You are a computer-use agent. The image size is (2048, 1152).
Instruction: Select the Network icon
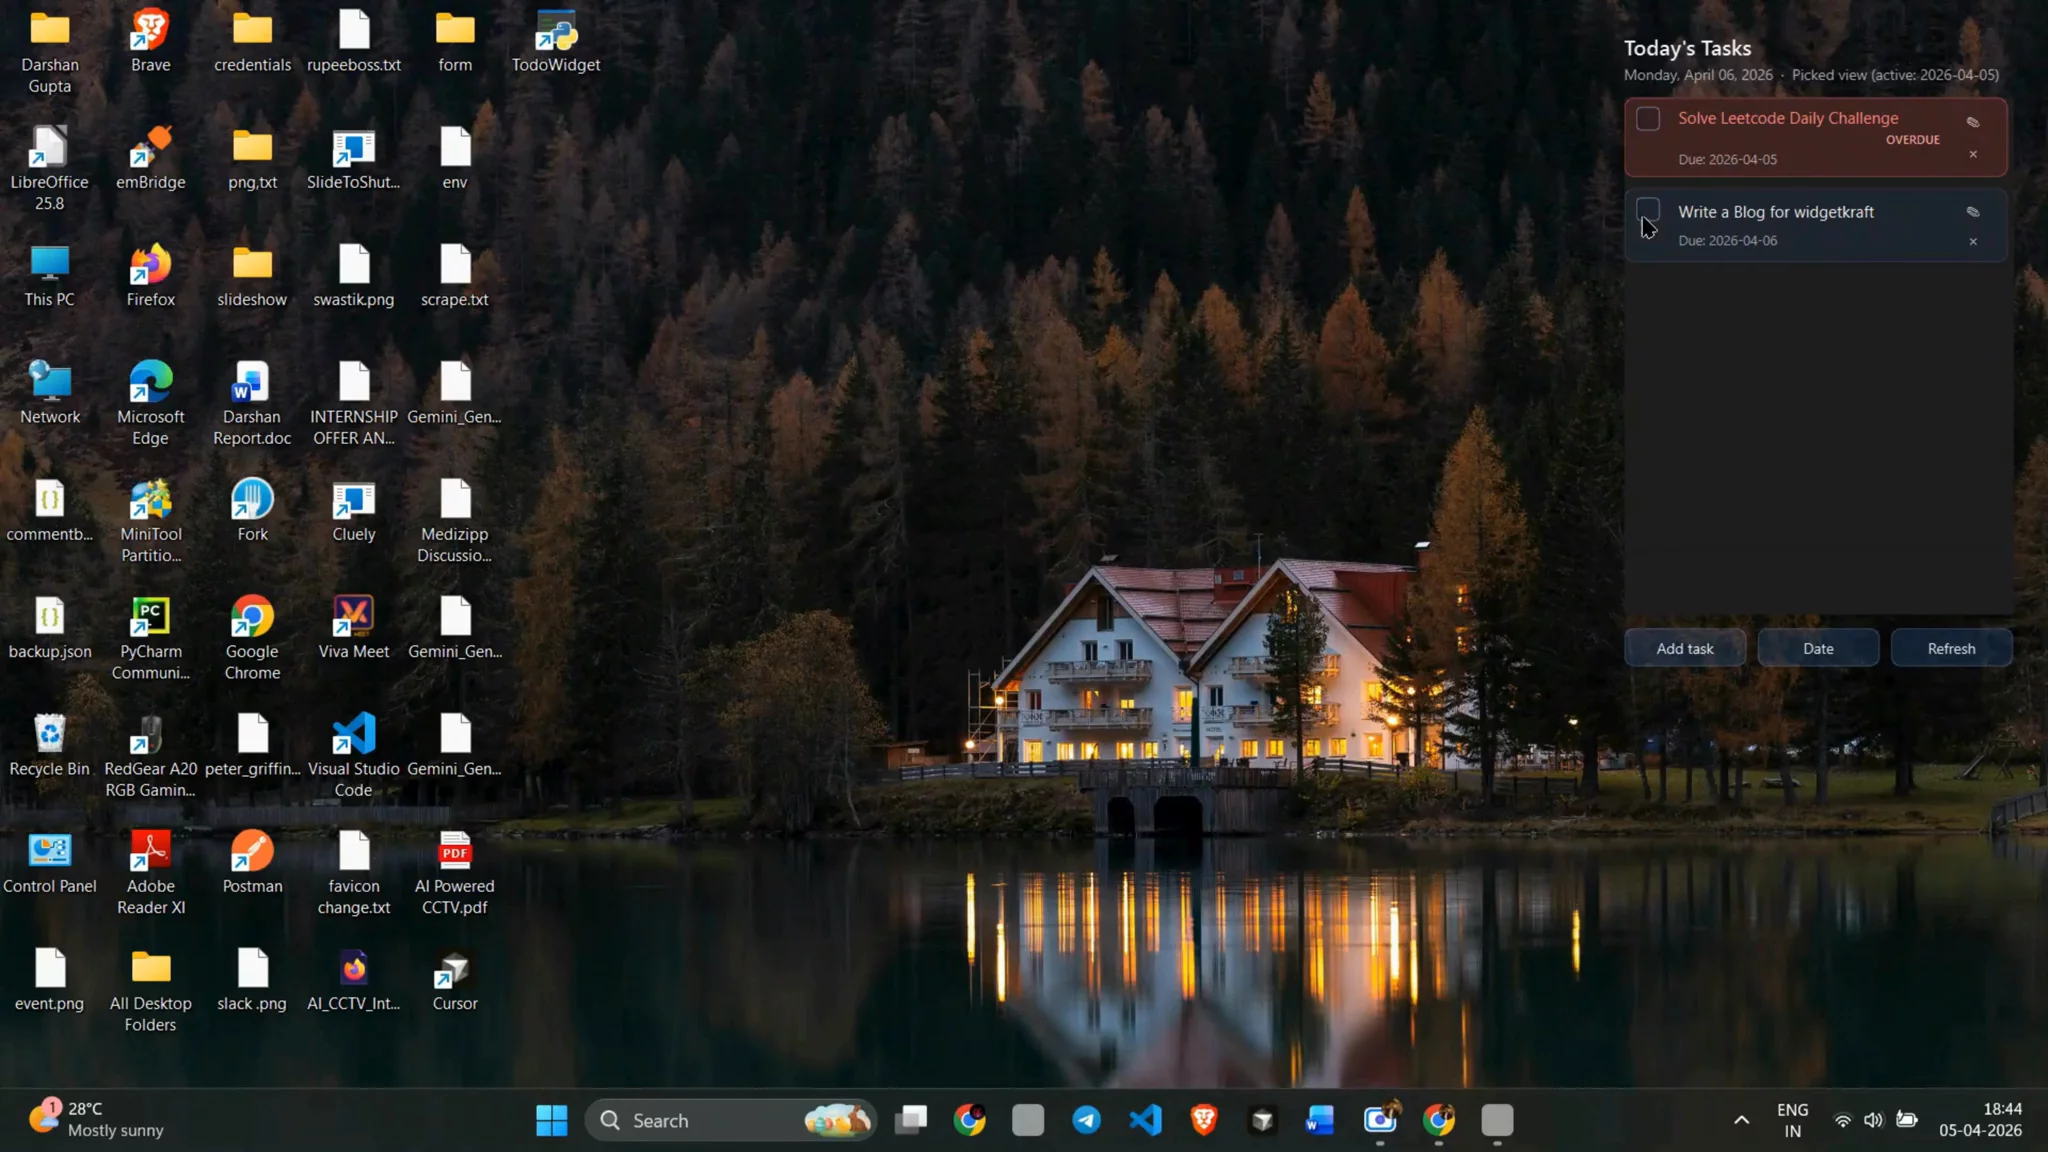coord(50,394)
